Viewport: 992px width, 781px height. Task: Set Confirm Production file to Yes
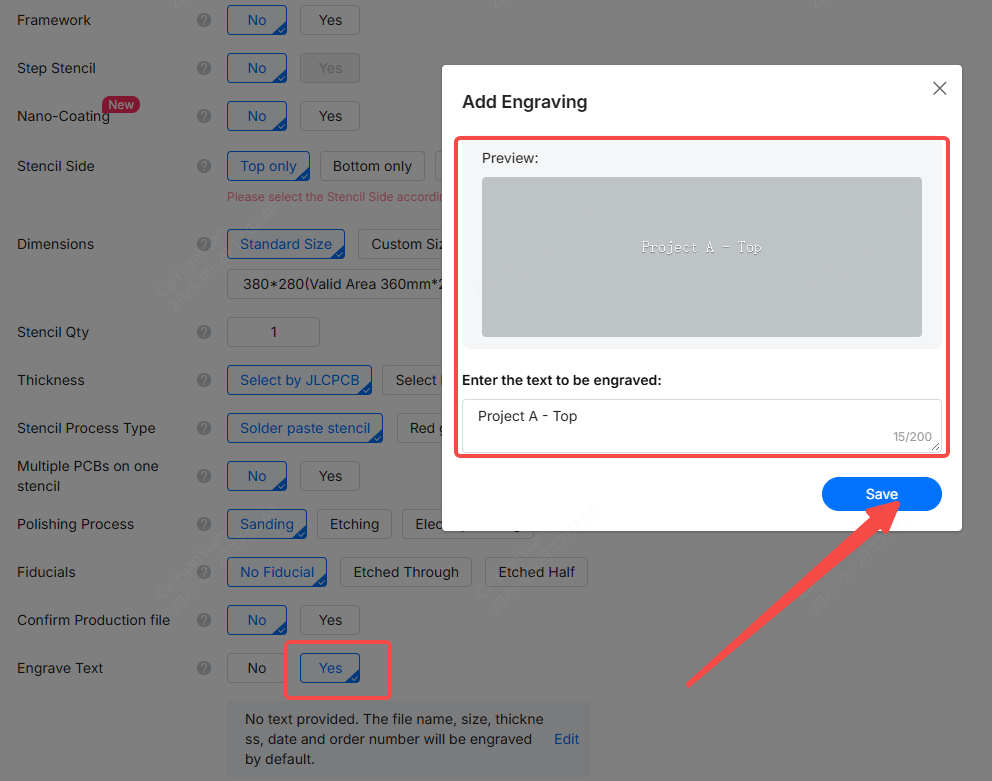pos(330,621)
